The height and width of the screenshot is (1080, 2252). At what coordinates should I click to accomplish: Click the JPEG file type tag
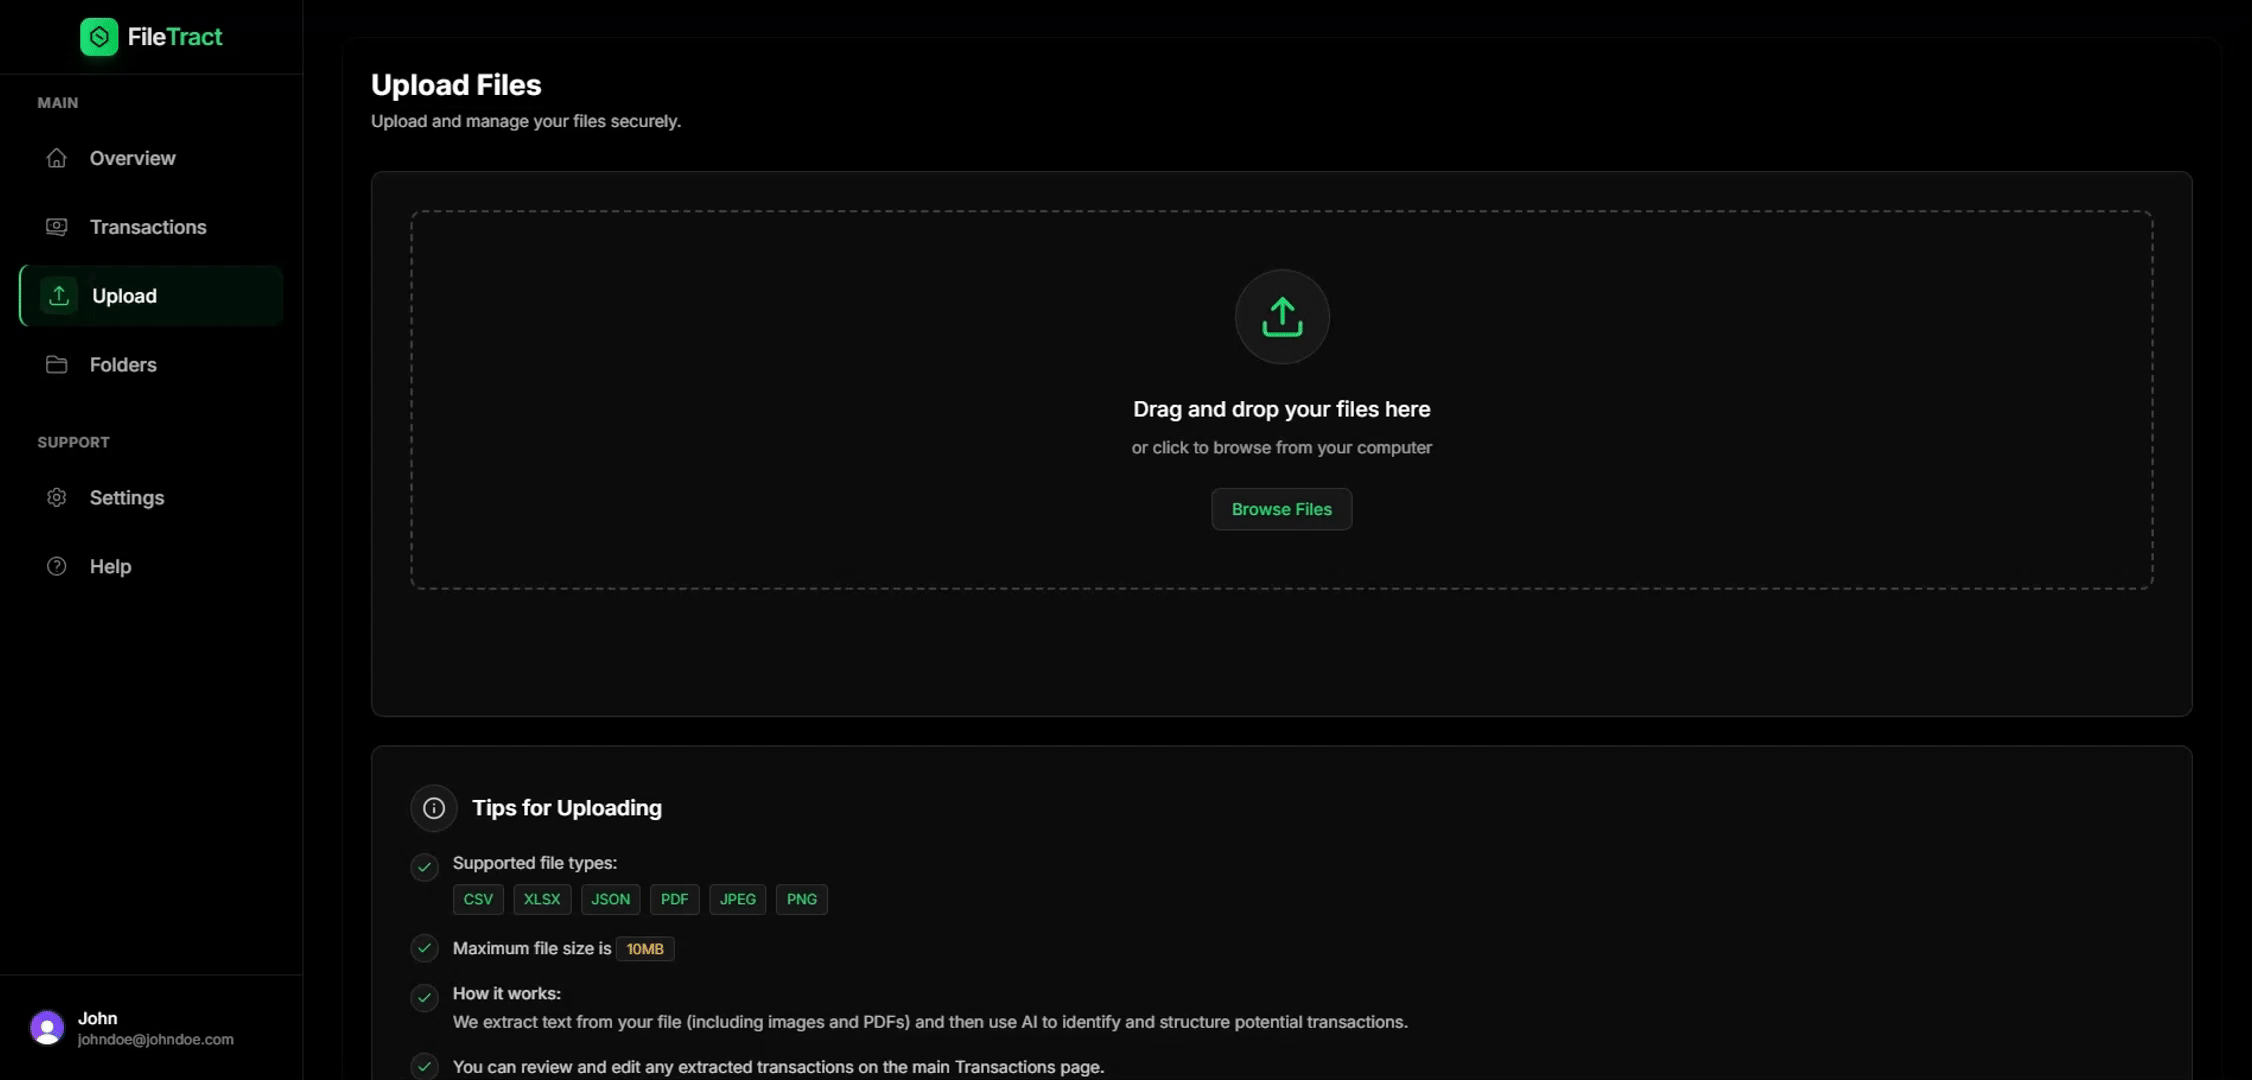(738, 900)
